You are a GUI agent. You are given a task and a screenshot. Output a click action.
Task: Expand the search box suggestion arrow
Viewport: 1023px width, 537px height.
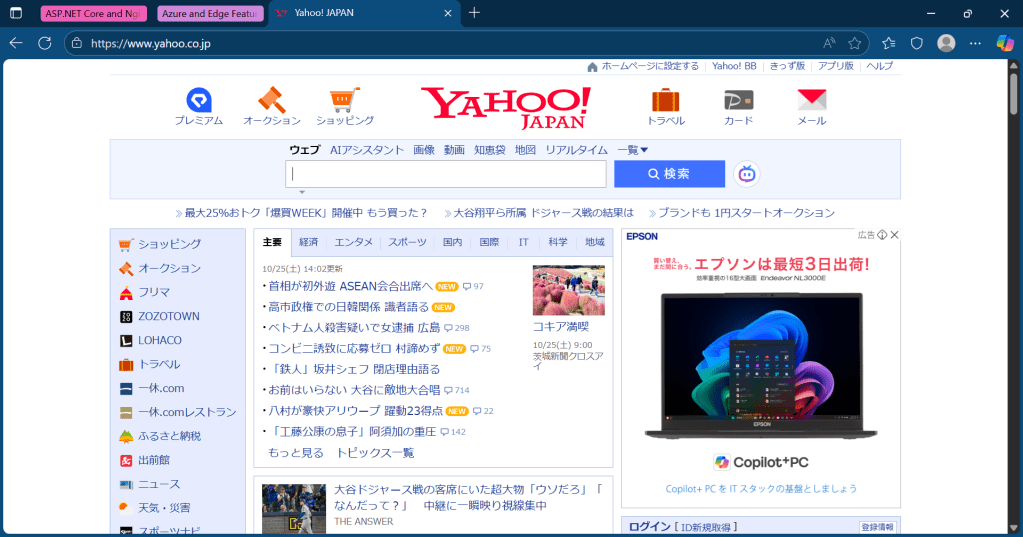(x=302, y=192)
